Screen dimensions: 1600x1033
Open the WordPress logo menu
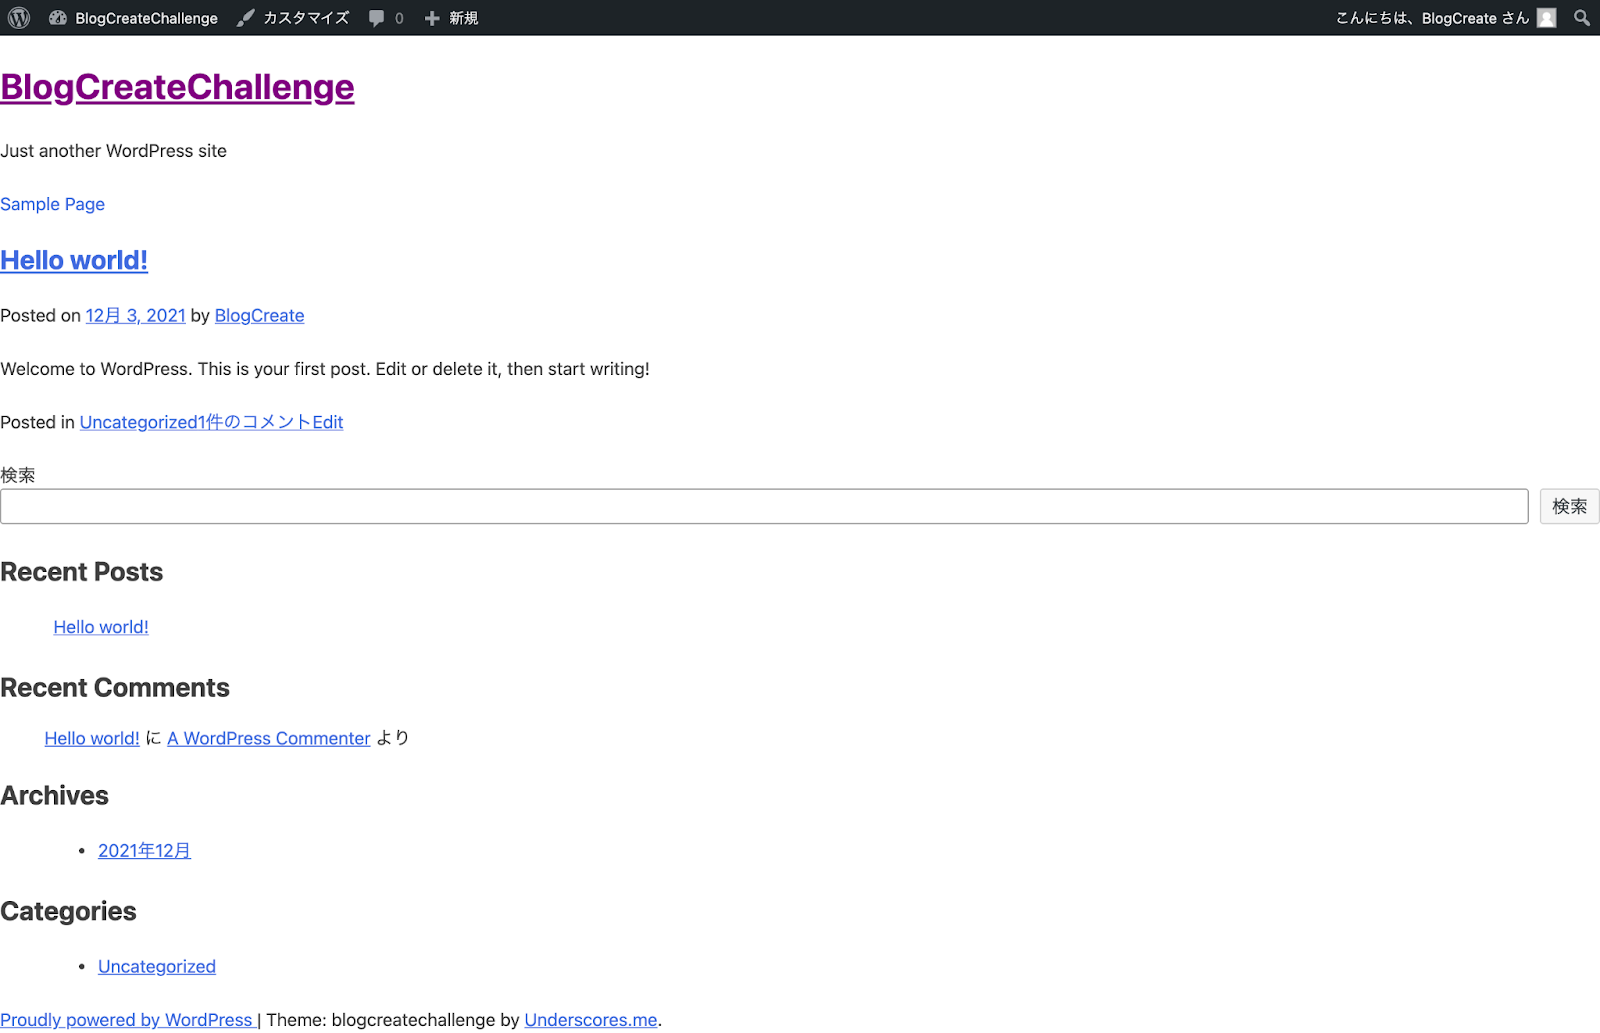19,18
